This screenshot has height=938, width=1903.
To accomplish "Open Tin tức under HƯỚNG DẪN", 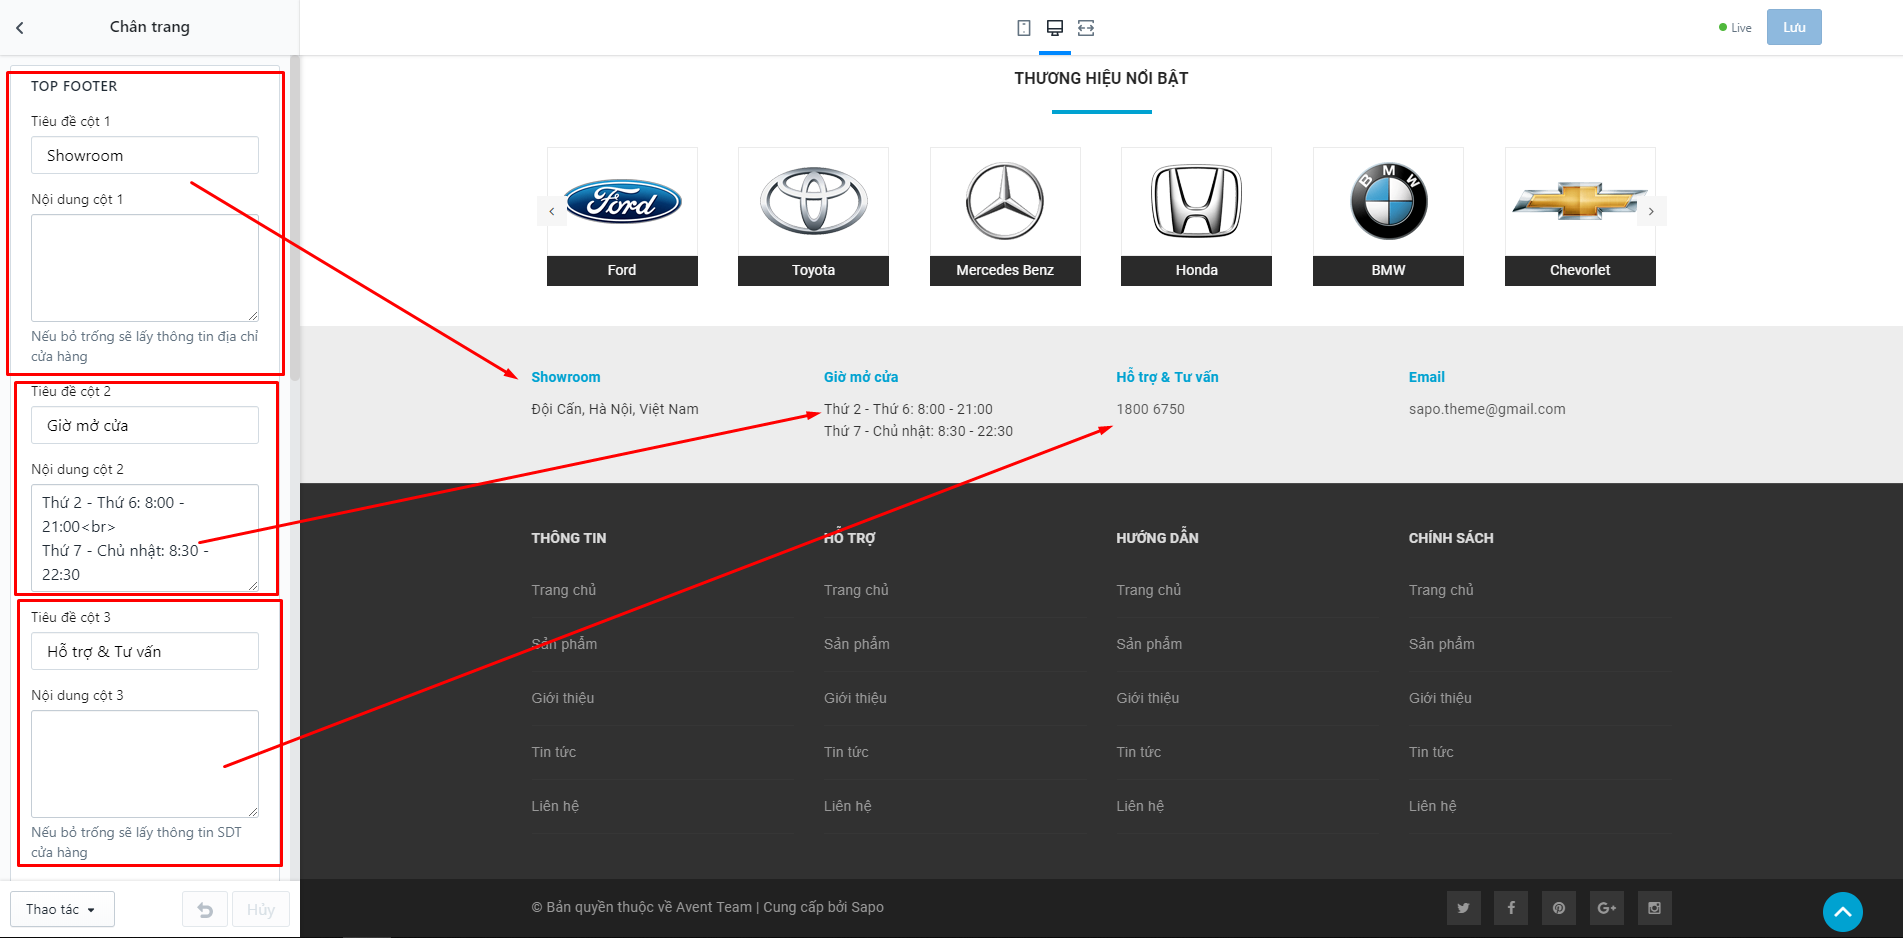I will point(1139,752).
